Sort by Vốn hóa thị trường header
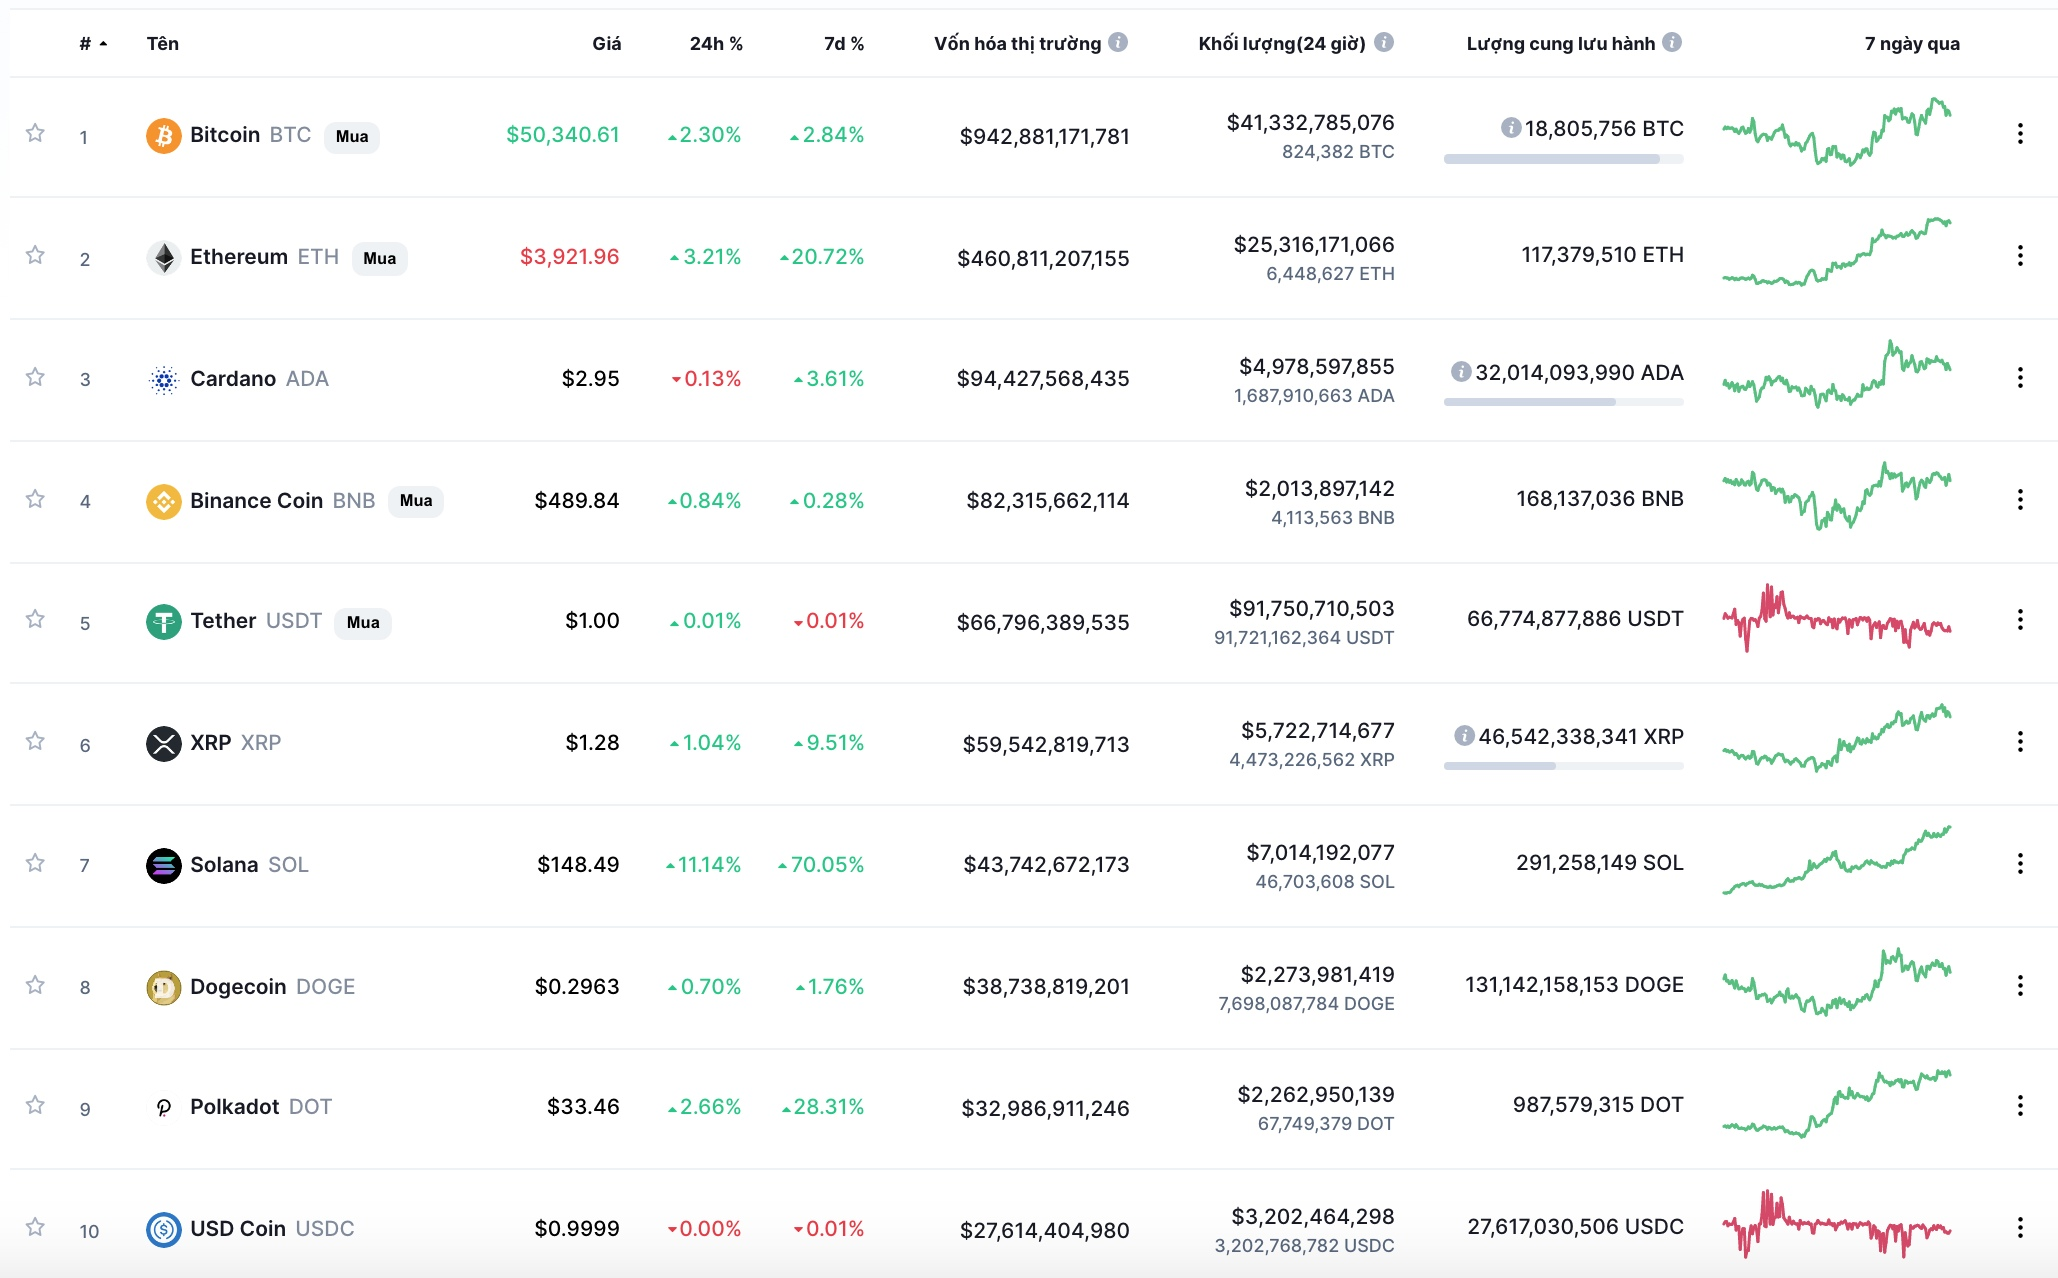 point(1017,44)
